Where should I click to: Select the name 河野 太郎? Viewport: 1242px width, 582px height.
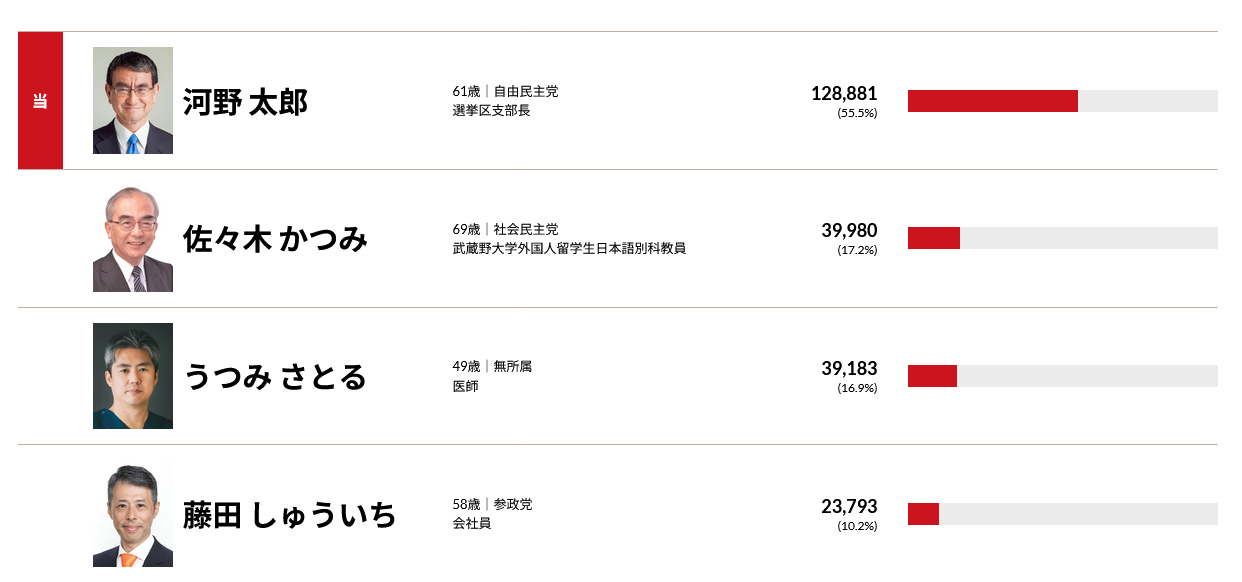[x=245, y=102]
